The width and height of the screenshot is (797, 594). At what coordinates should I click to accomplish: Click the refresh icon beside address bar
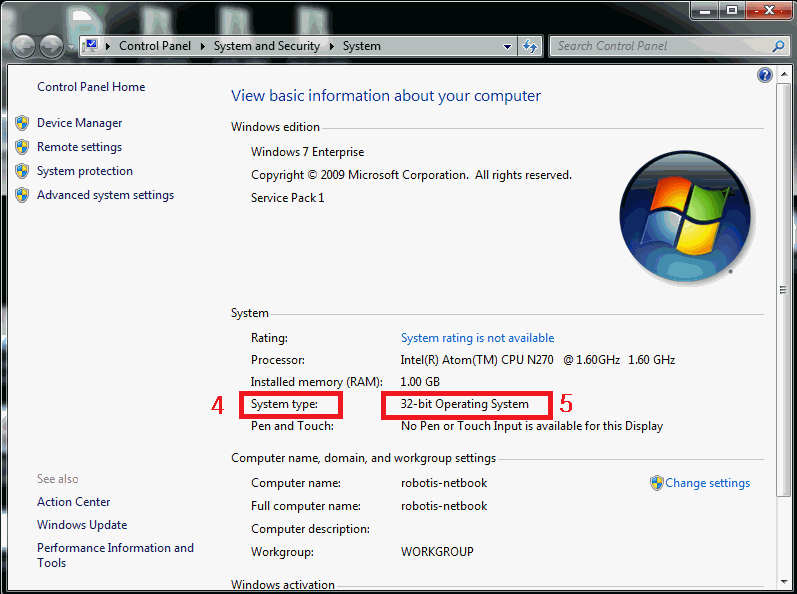530,46
